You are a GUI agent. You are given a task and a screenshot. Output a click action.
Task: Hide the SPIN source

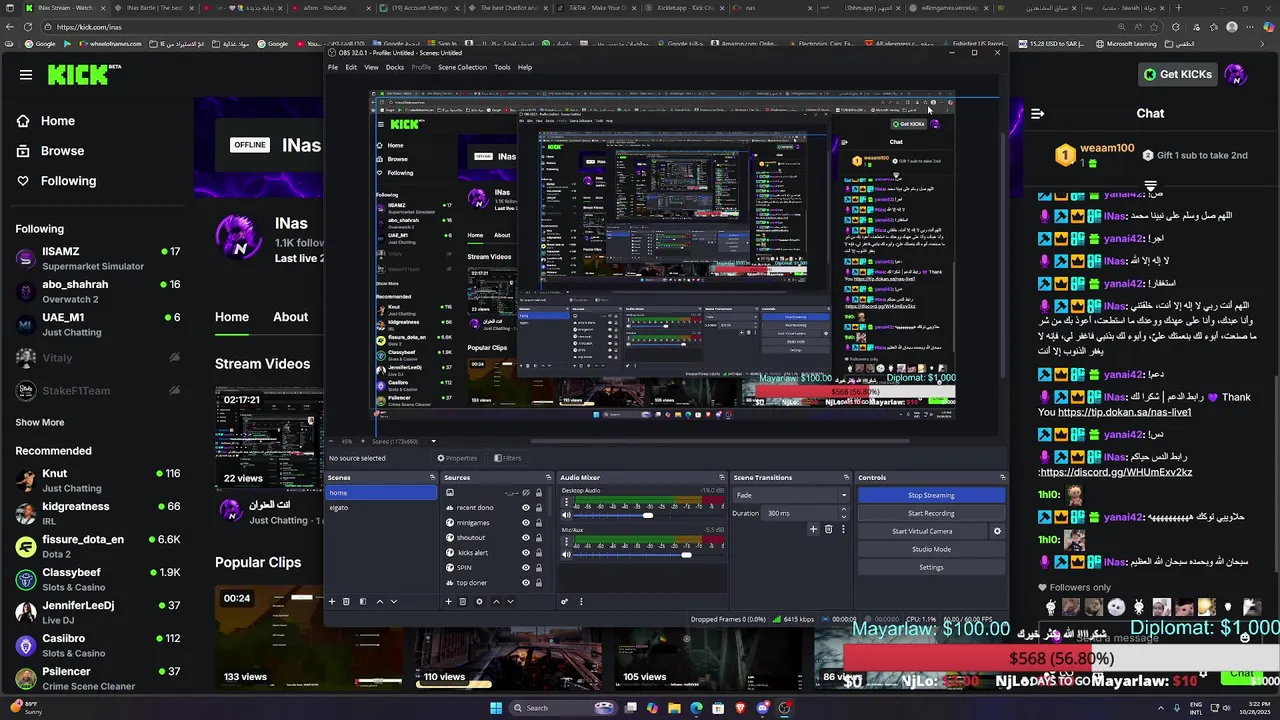pyautogui.click(x=526, y=568)
